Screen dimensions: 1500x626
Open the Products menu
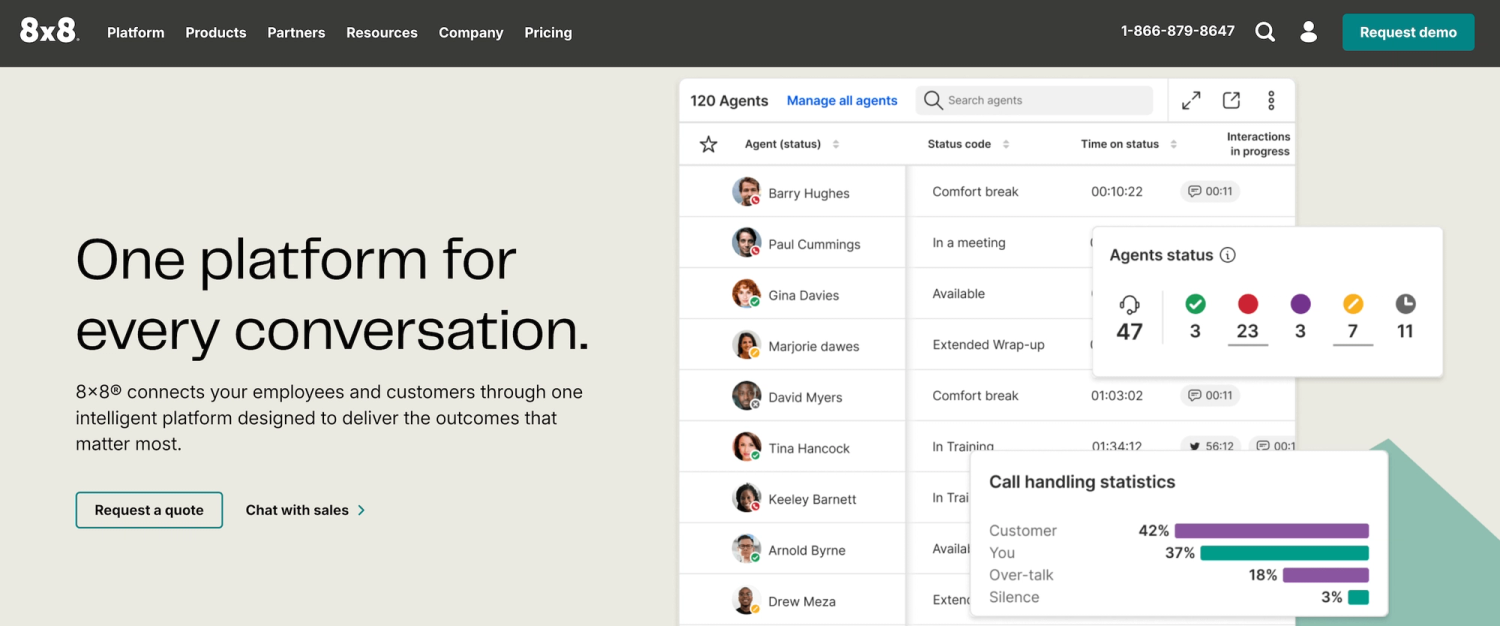click(x=216, y=32)
